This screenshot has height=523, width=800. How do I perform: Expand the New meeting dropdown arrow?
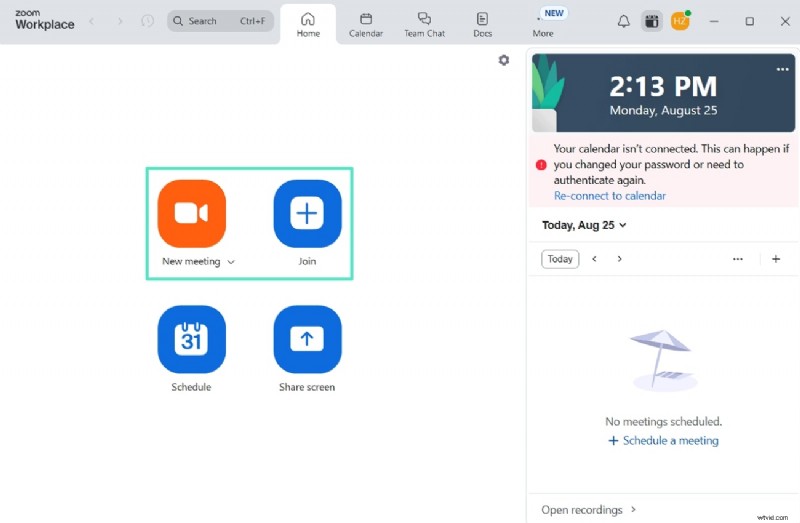(231, 262)
